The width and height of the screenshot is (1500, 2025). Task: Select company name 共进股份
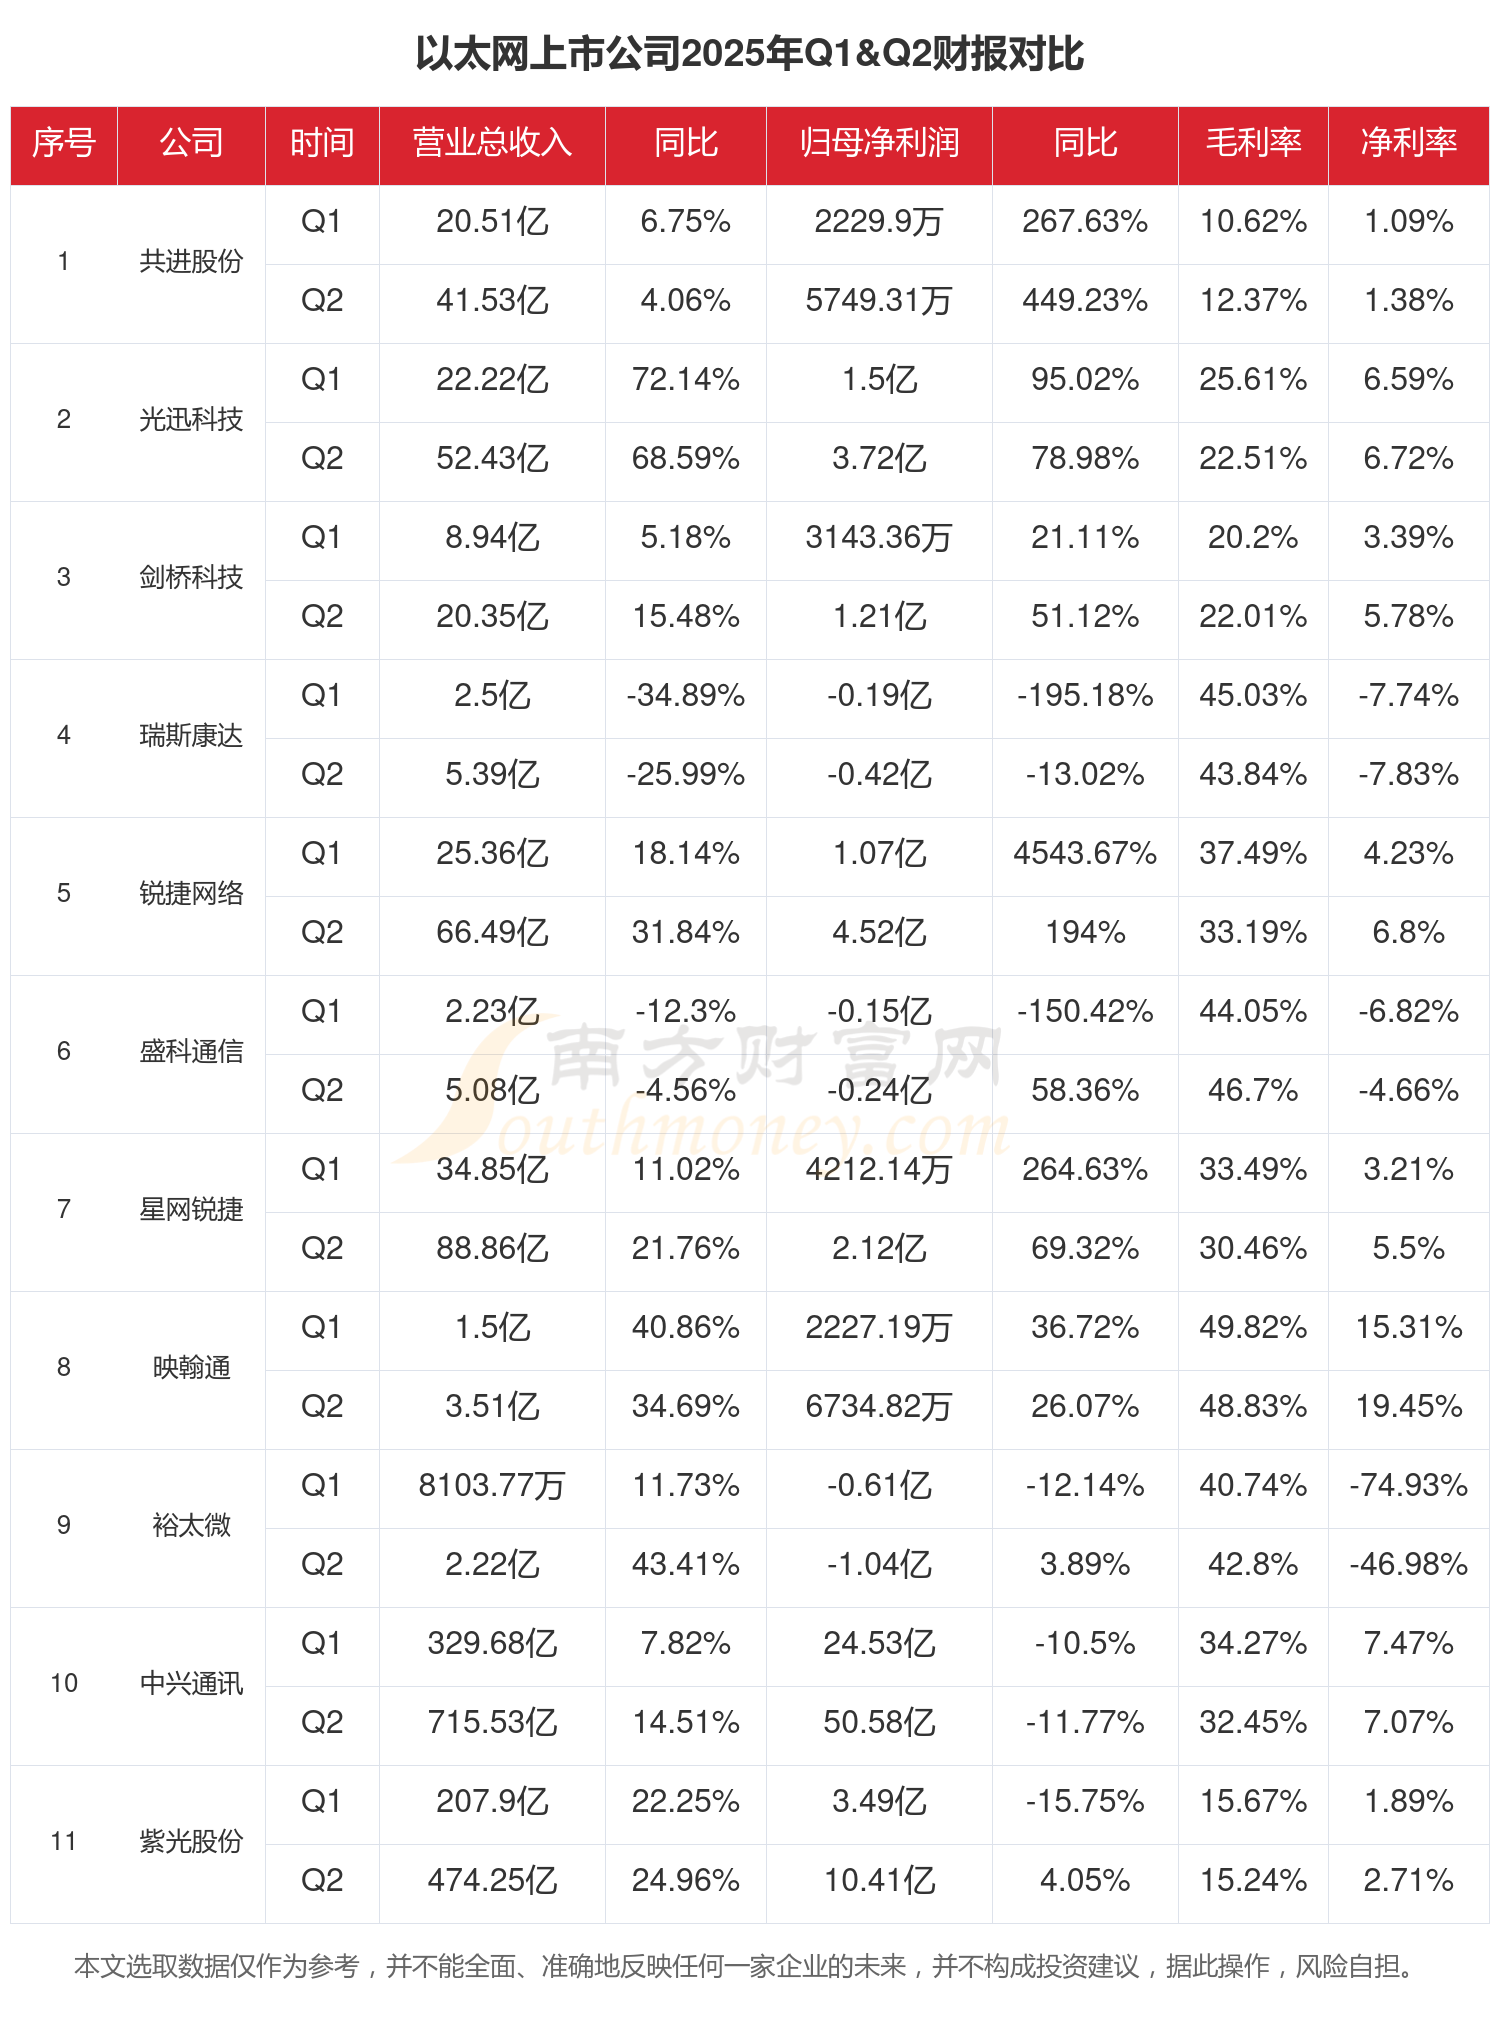point(191,262)
